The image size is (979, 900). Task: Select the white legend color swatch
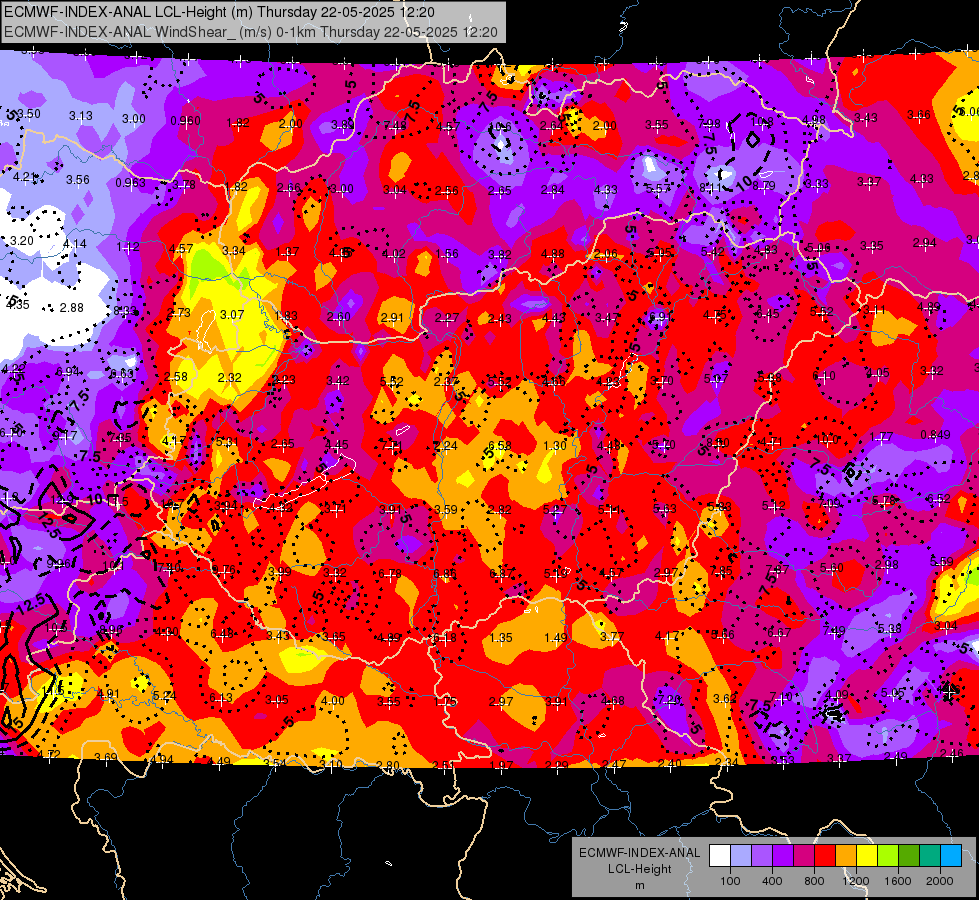click(x=720, y=855)
